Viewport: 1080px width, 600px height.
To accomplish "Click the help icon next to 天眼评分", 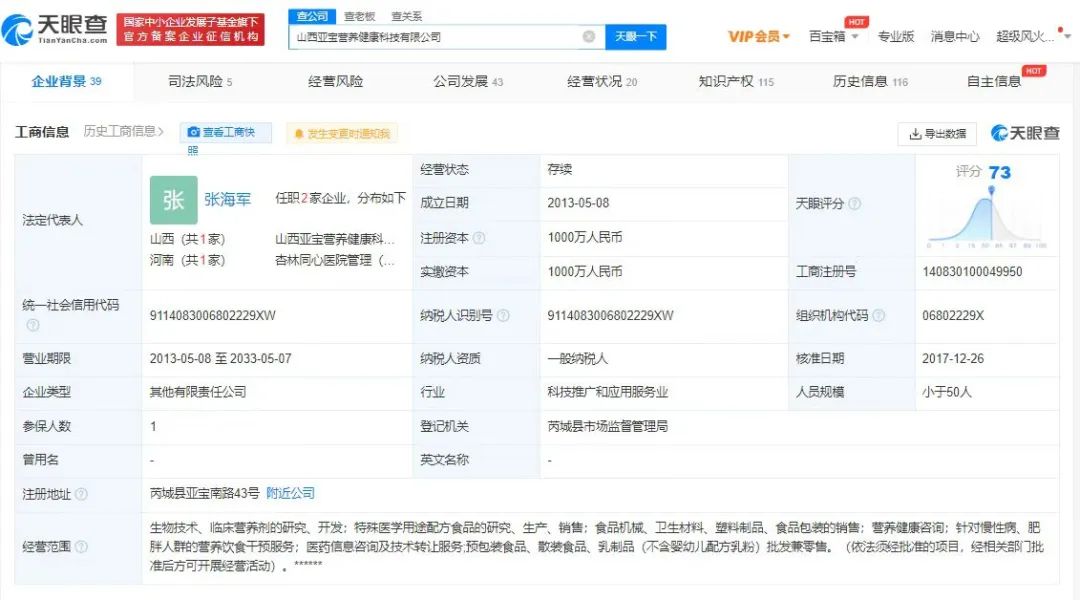I will coord(854,203).
